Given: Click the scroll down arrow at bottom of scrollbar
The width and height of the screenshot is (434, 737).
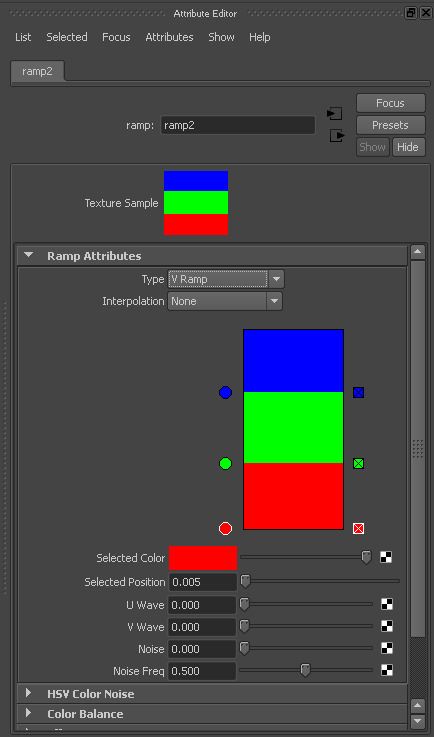Looking at the screenshot, I should (x=418, y=721).
